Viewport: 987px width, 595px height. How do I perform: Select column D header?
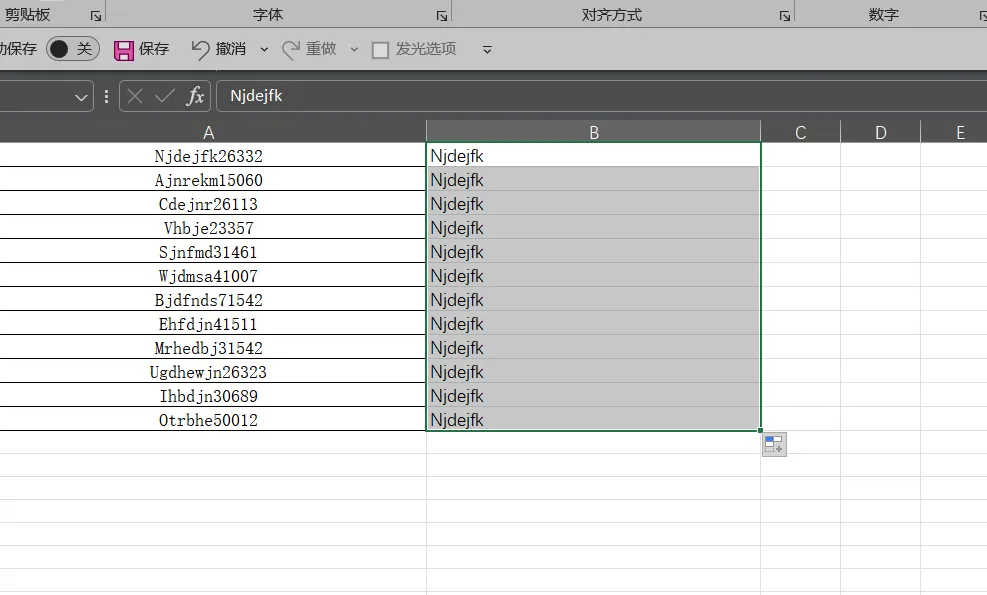tap(881, 132)
